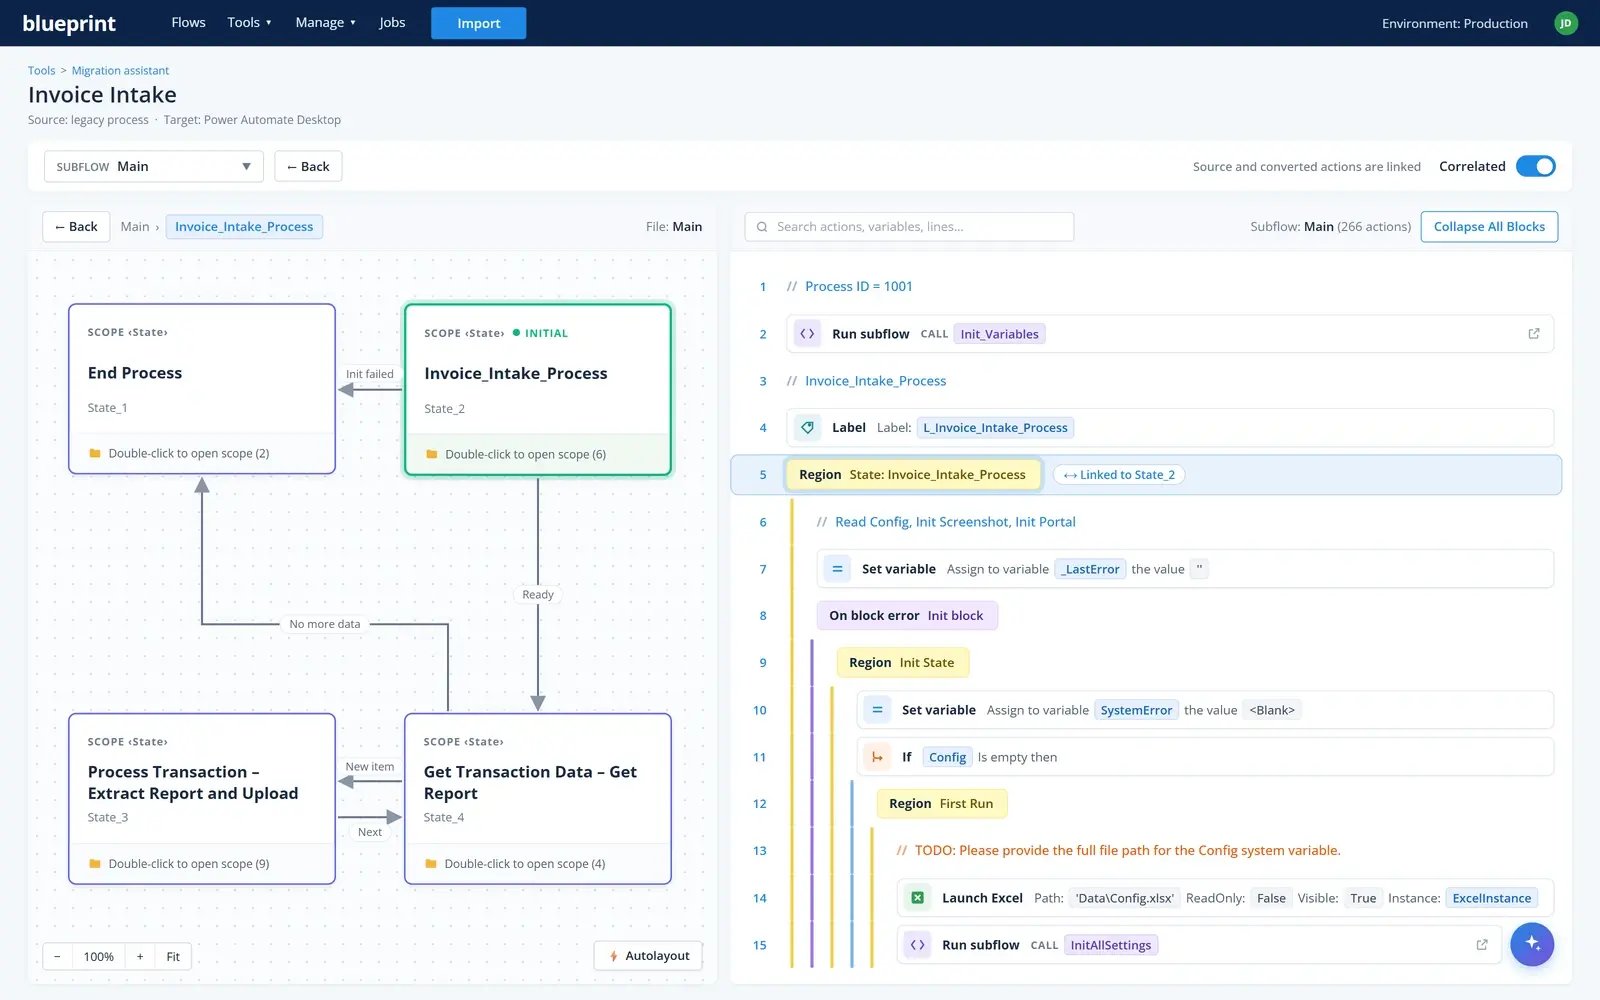Click the Back button beside the subflow dropdown
Screen dimensions: 1600x1000
[308, 166]
